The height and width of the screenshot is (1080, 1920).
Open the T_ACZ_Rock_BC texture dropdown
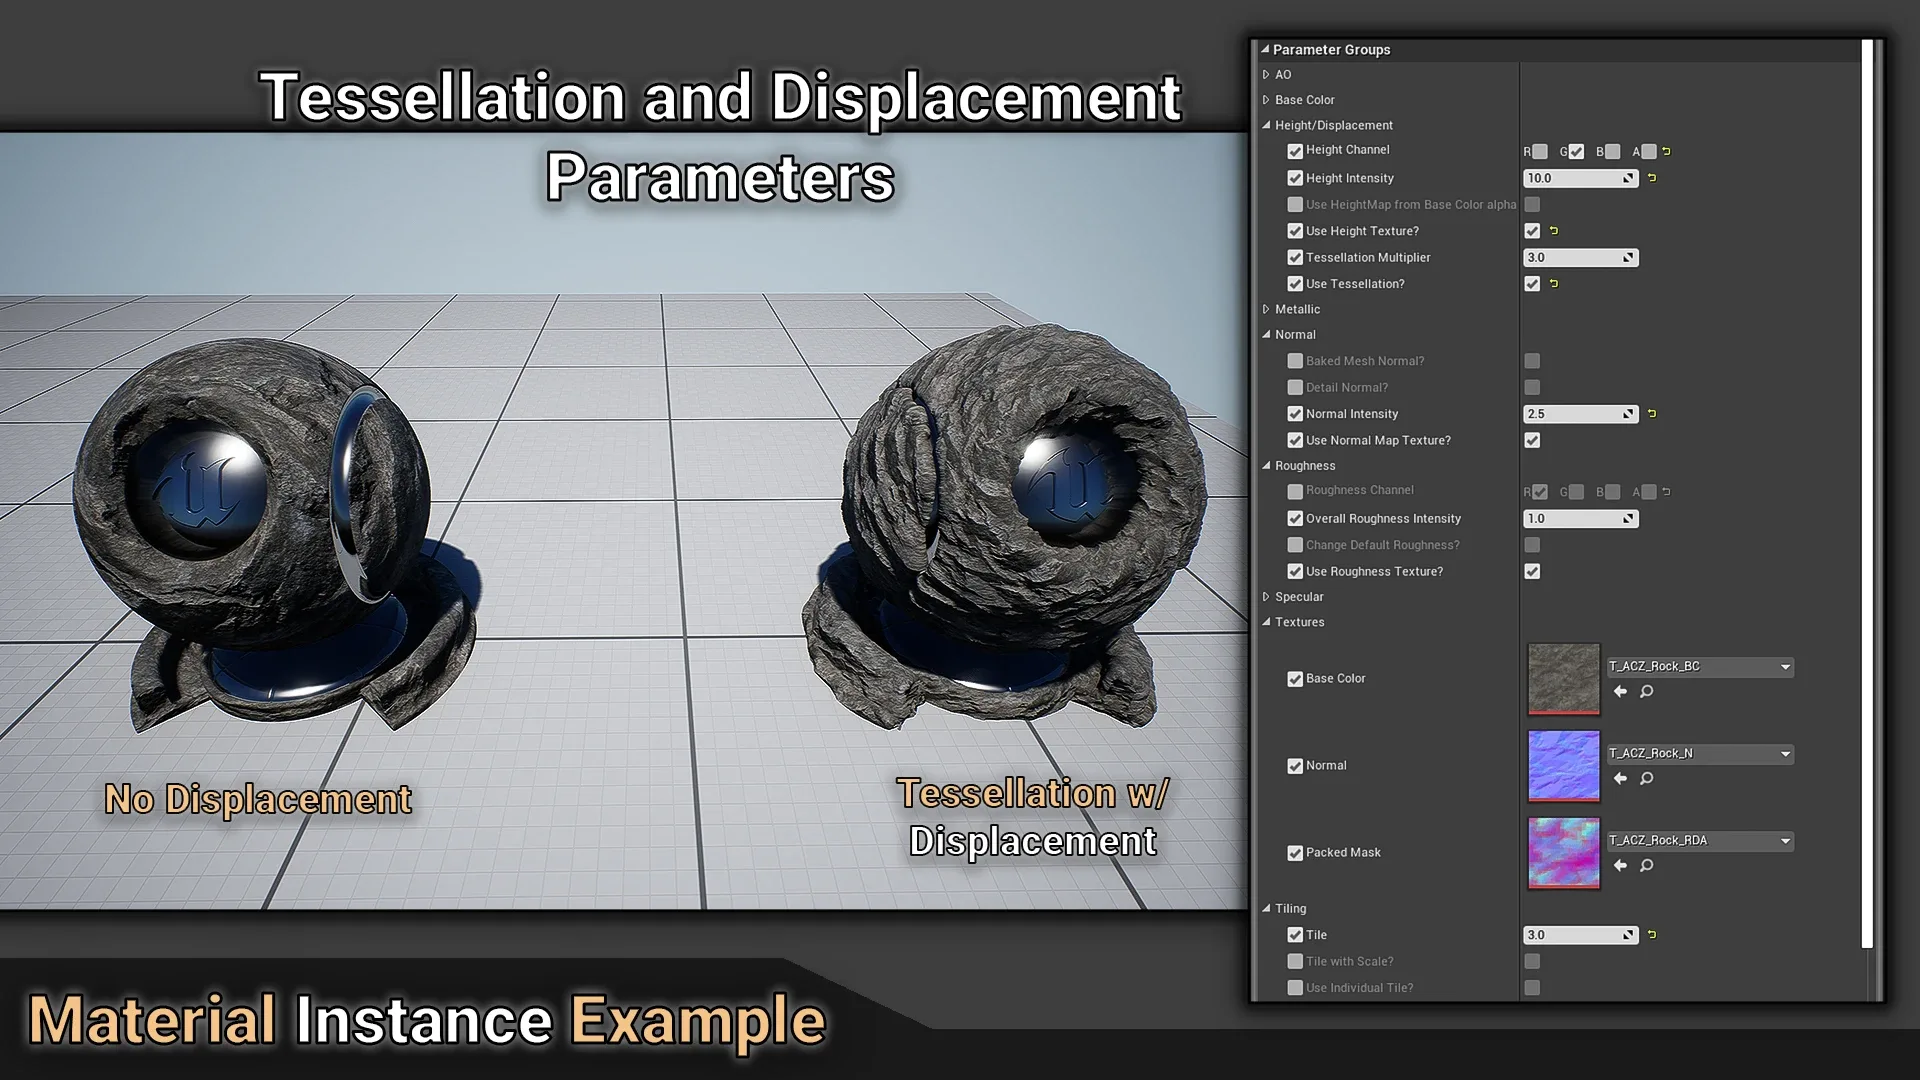click(x=1785, y=667)
